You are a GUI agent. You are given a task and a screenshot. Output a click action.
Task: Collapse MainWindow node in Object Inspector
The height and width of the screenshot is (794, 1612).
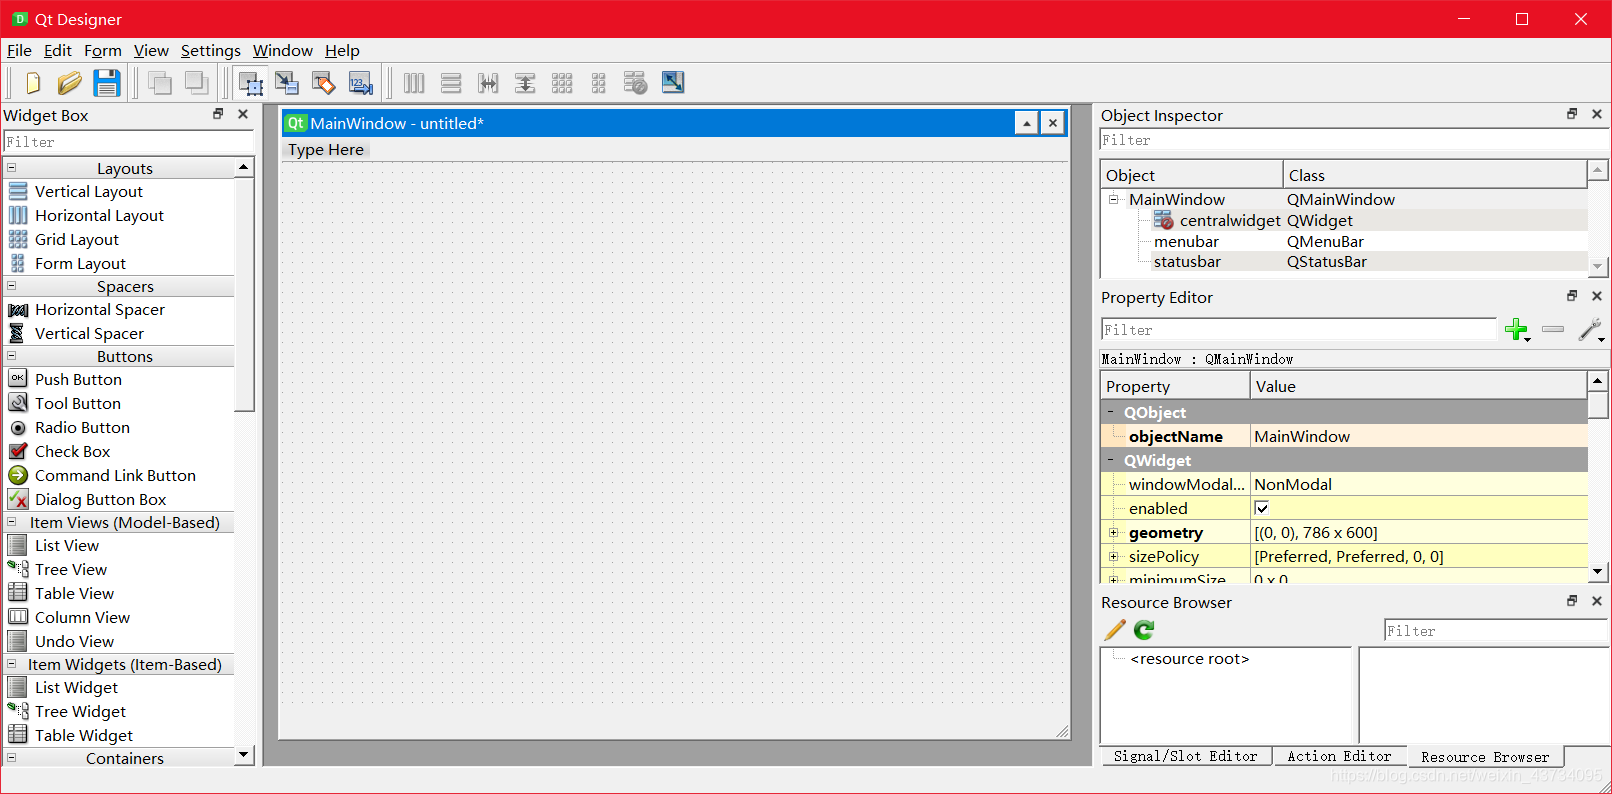point(1113,199)
